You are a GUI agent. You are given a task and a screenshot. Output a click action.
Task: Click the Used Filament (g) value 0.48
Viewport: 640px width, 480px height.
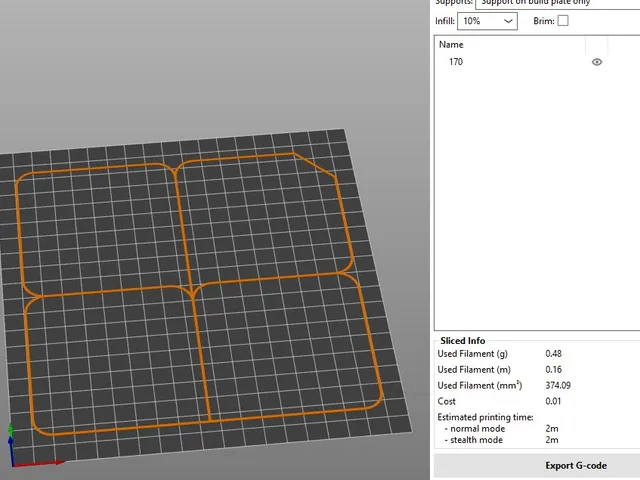coord(553,353)
